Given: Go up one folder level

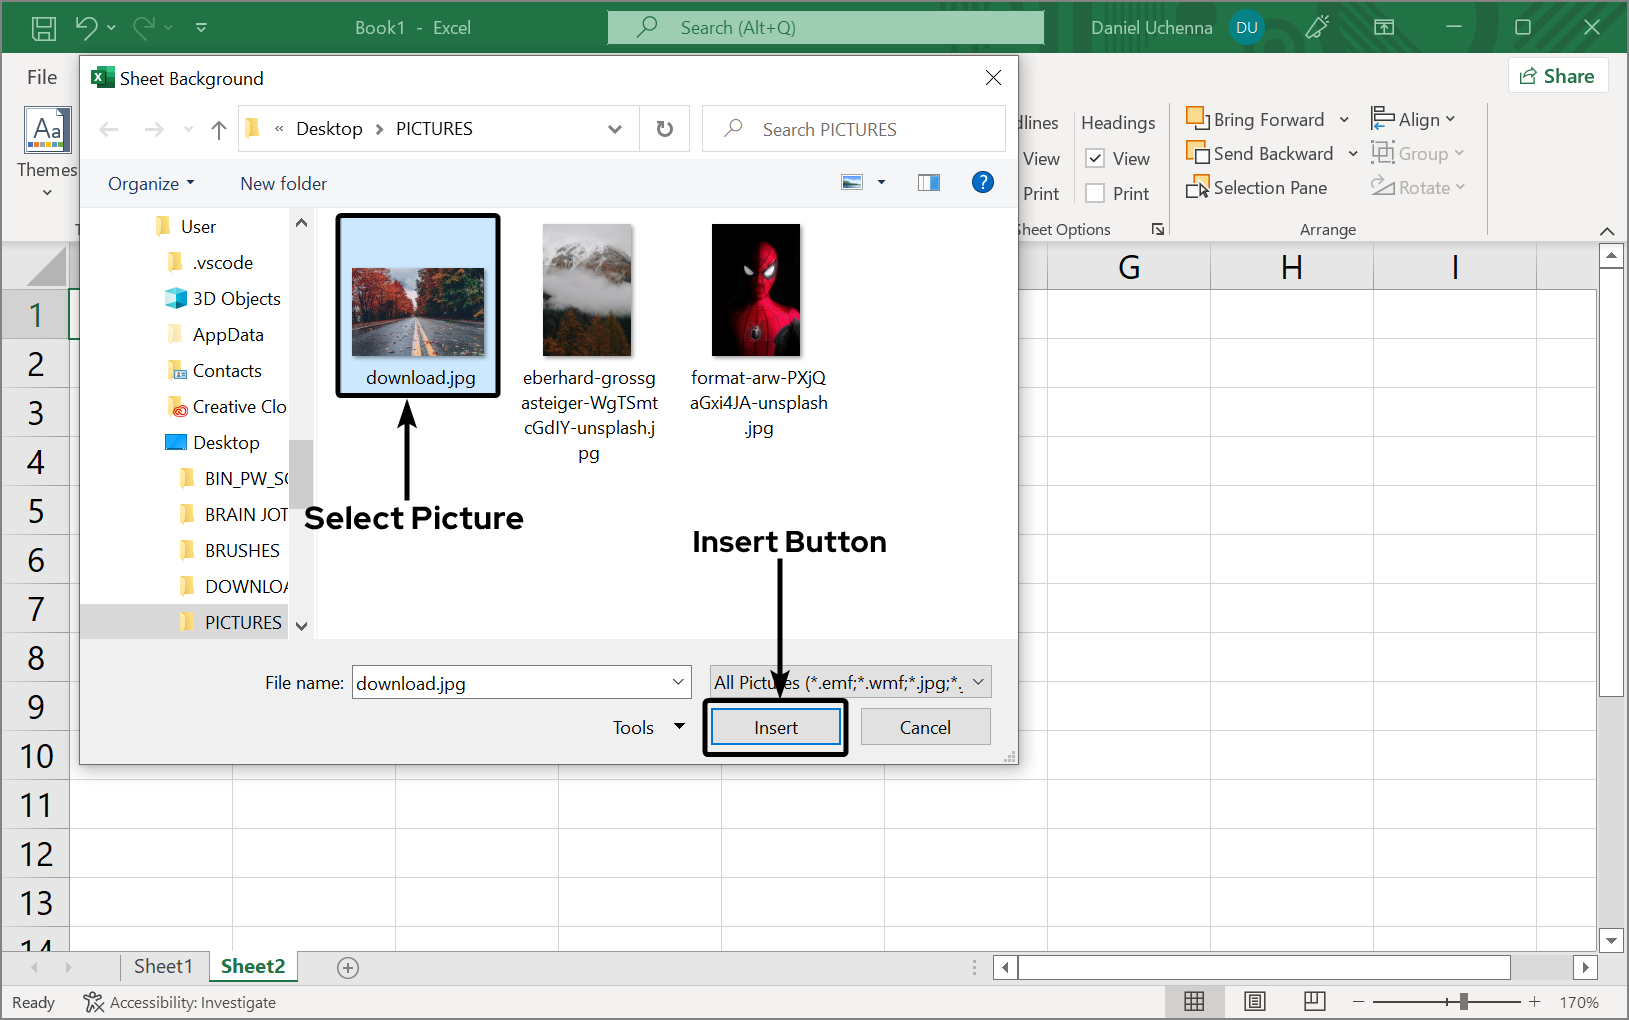Looking at the screenshot, I should coord(219,129).
